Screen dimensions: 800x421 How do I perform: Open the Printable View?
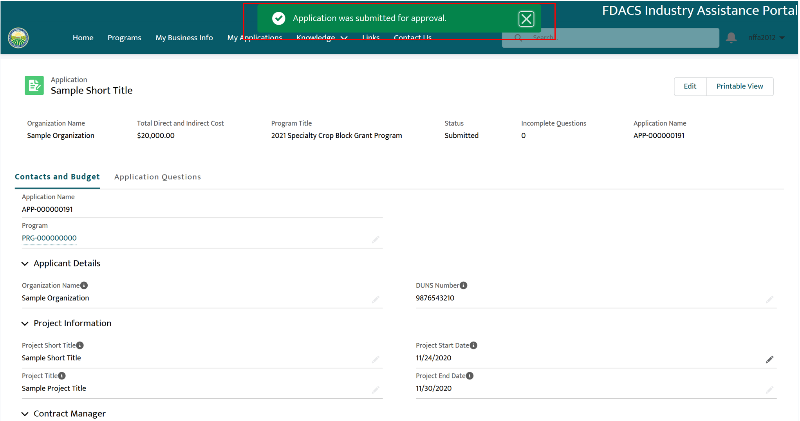click(x=740, y=86)
